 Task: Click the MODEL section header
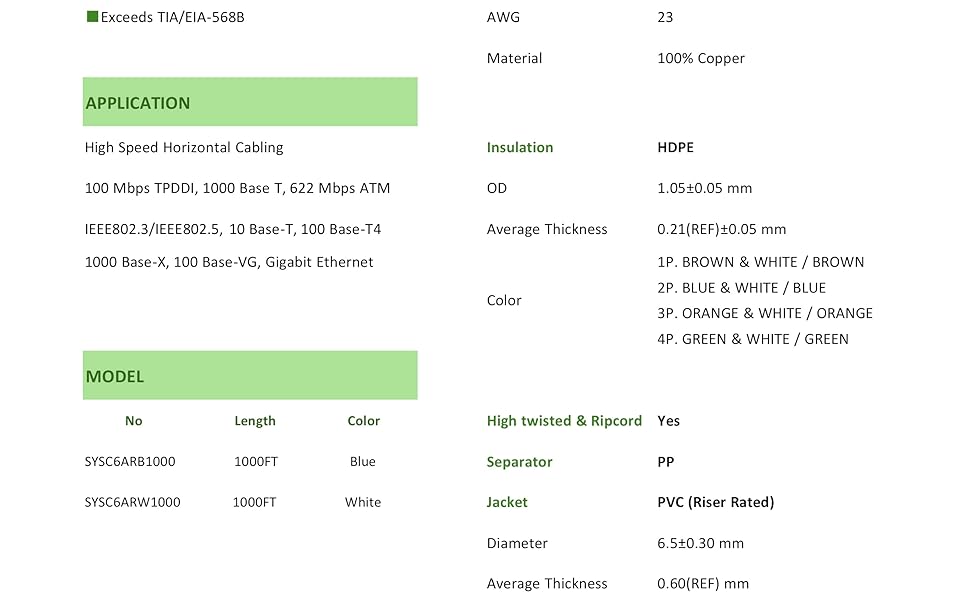coord(115,377)
